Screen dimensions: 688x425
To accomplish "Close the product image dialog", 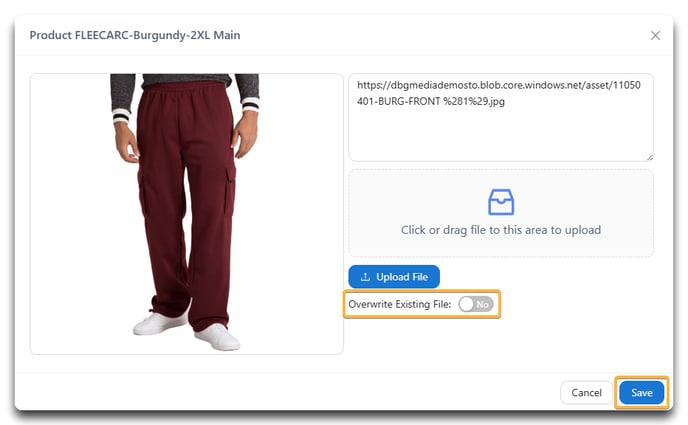I will (x=655, y=36).
